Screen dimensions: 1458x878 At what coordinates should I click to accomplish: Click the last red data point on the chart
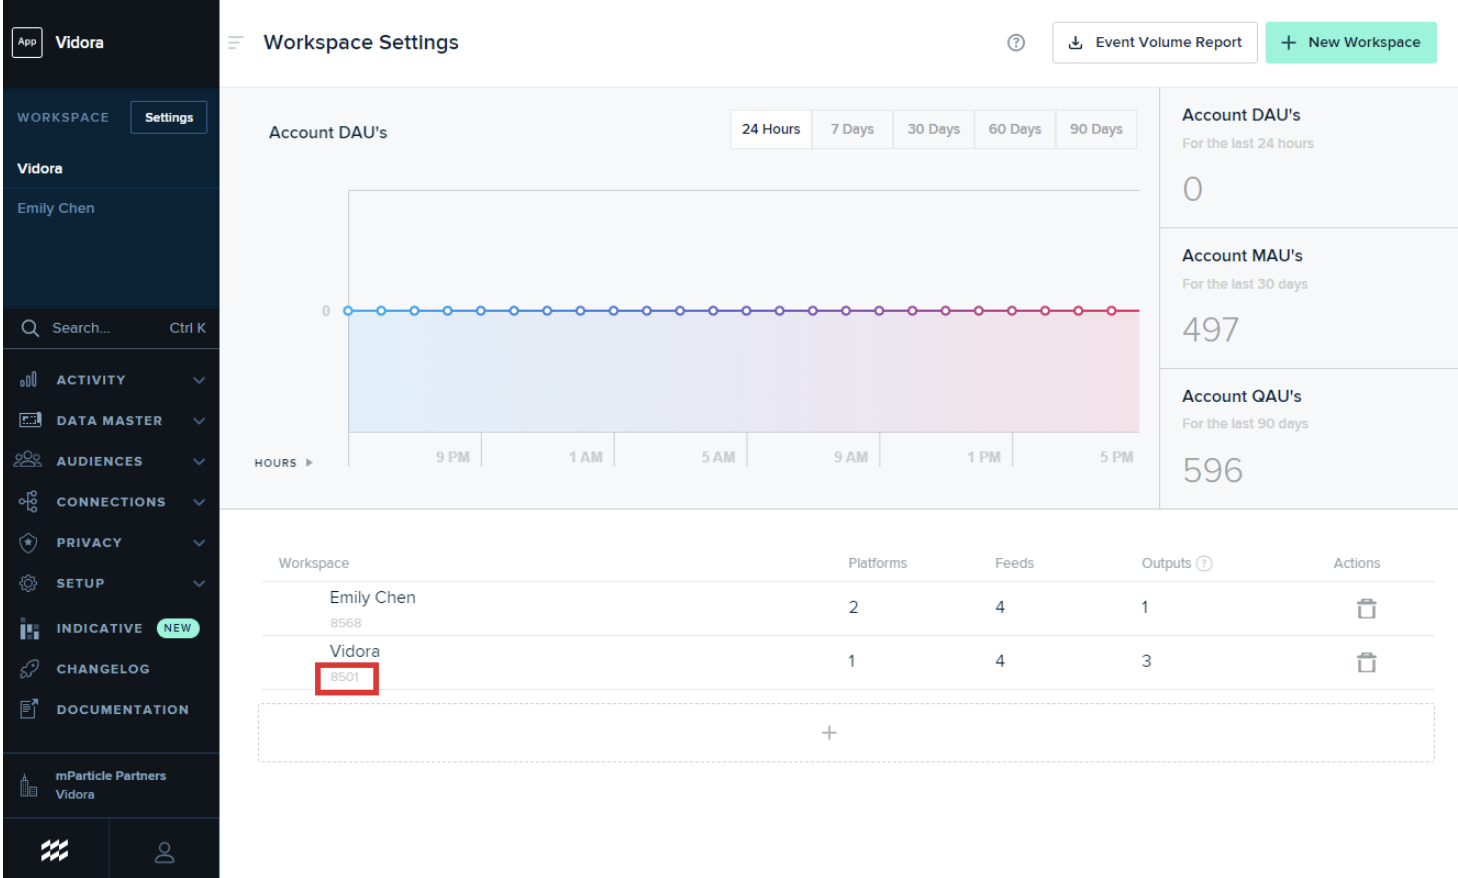1111,311
